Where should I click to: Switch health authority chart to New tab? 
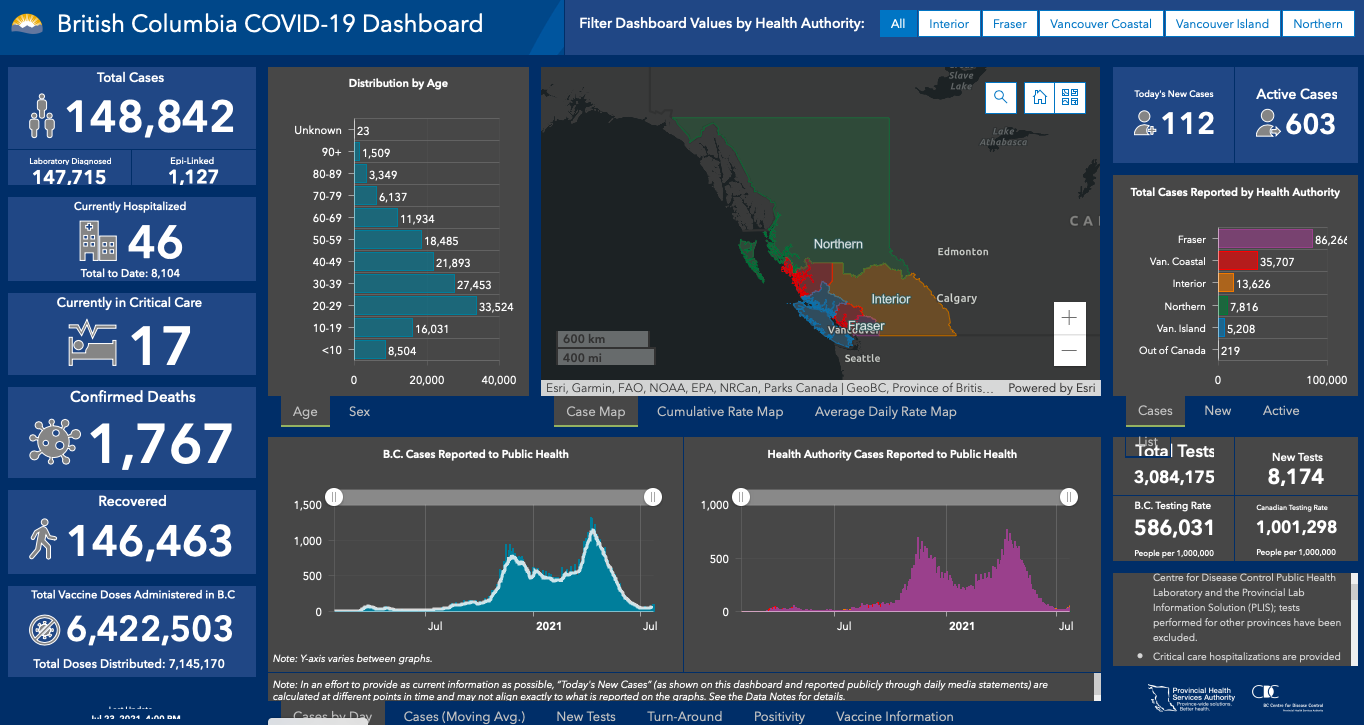[1217, 410]
